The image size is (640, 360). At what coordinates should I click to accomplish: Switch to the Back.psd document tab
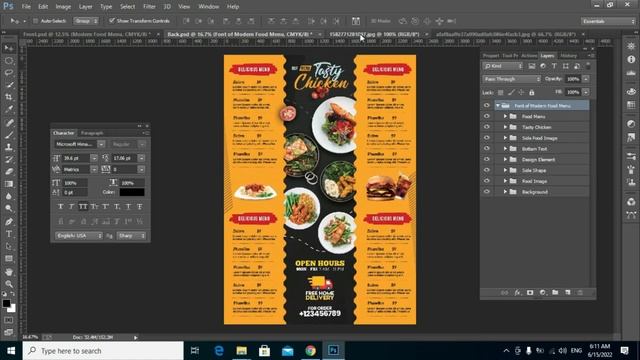240,34
